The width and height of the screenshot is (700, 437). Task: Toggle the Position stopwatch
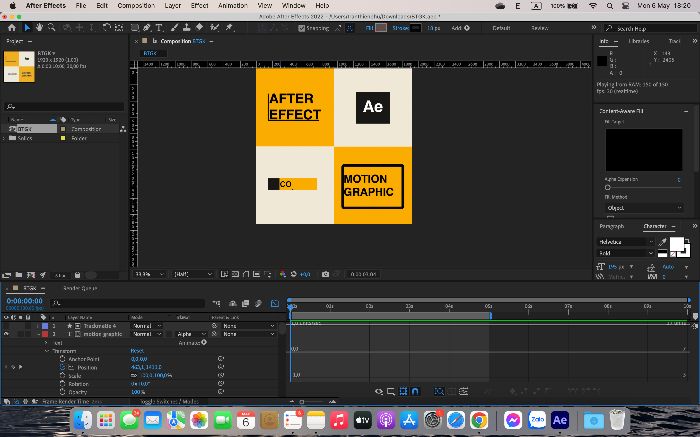[x=62, y=367]
